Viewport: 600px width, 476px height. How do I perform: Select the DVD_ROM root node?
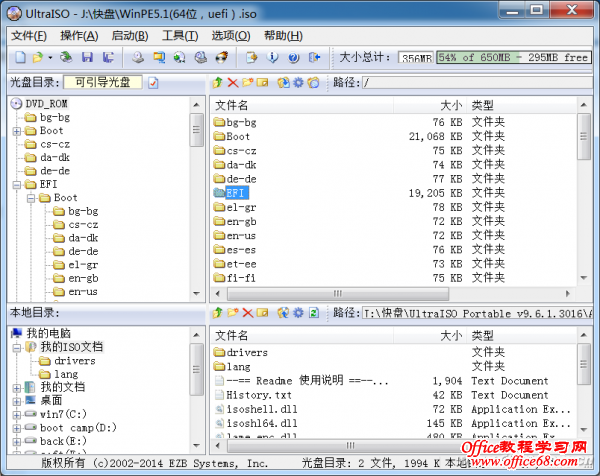click(x=47, y=104)
